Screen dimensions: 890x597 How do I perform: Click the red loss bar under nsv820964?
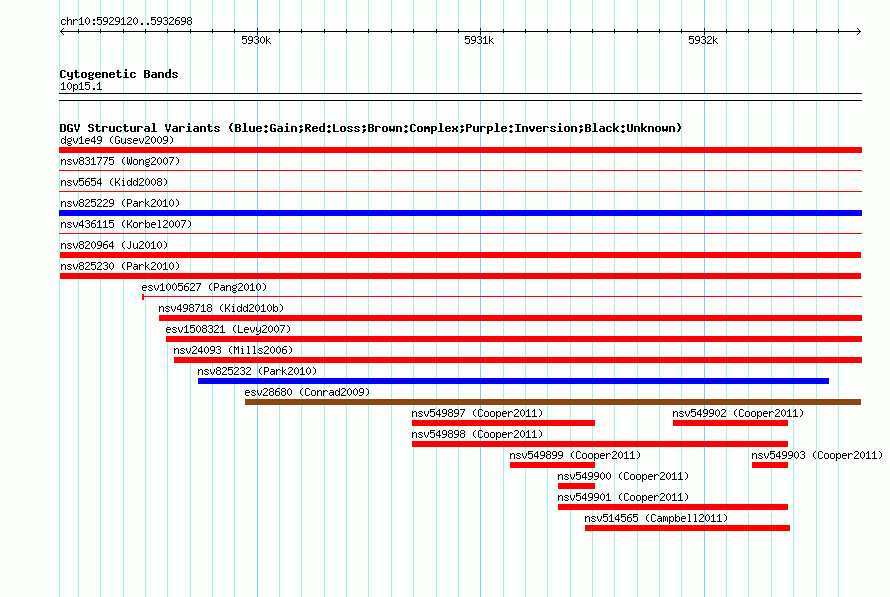coord(460,255)
